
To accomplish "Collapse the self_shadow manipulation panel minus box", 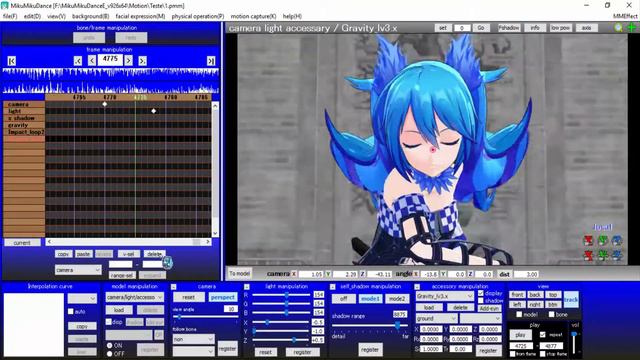I will pyautogui.click(x=333, y=287).
